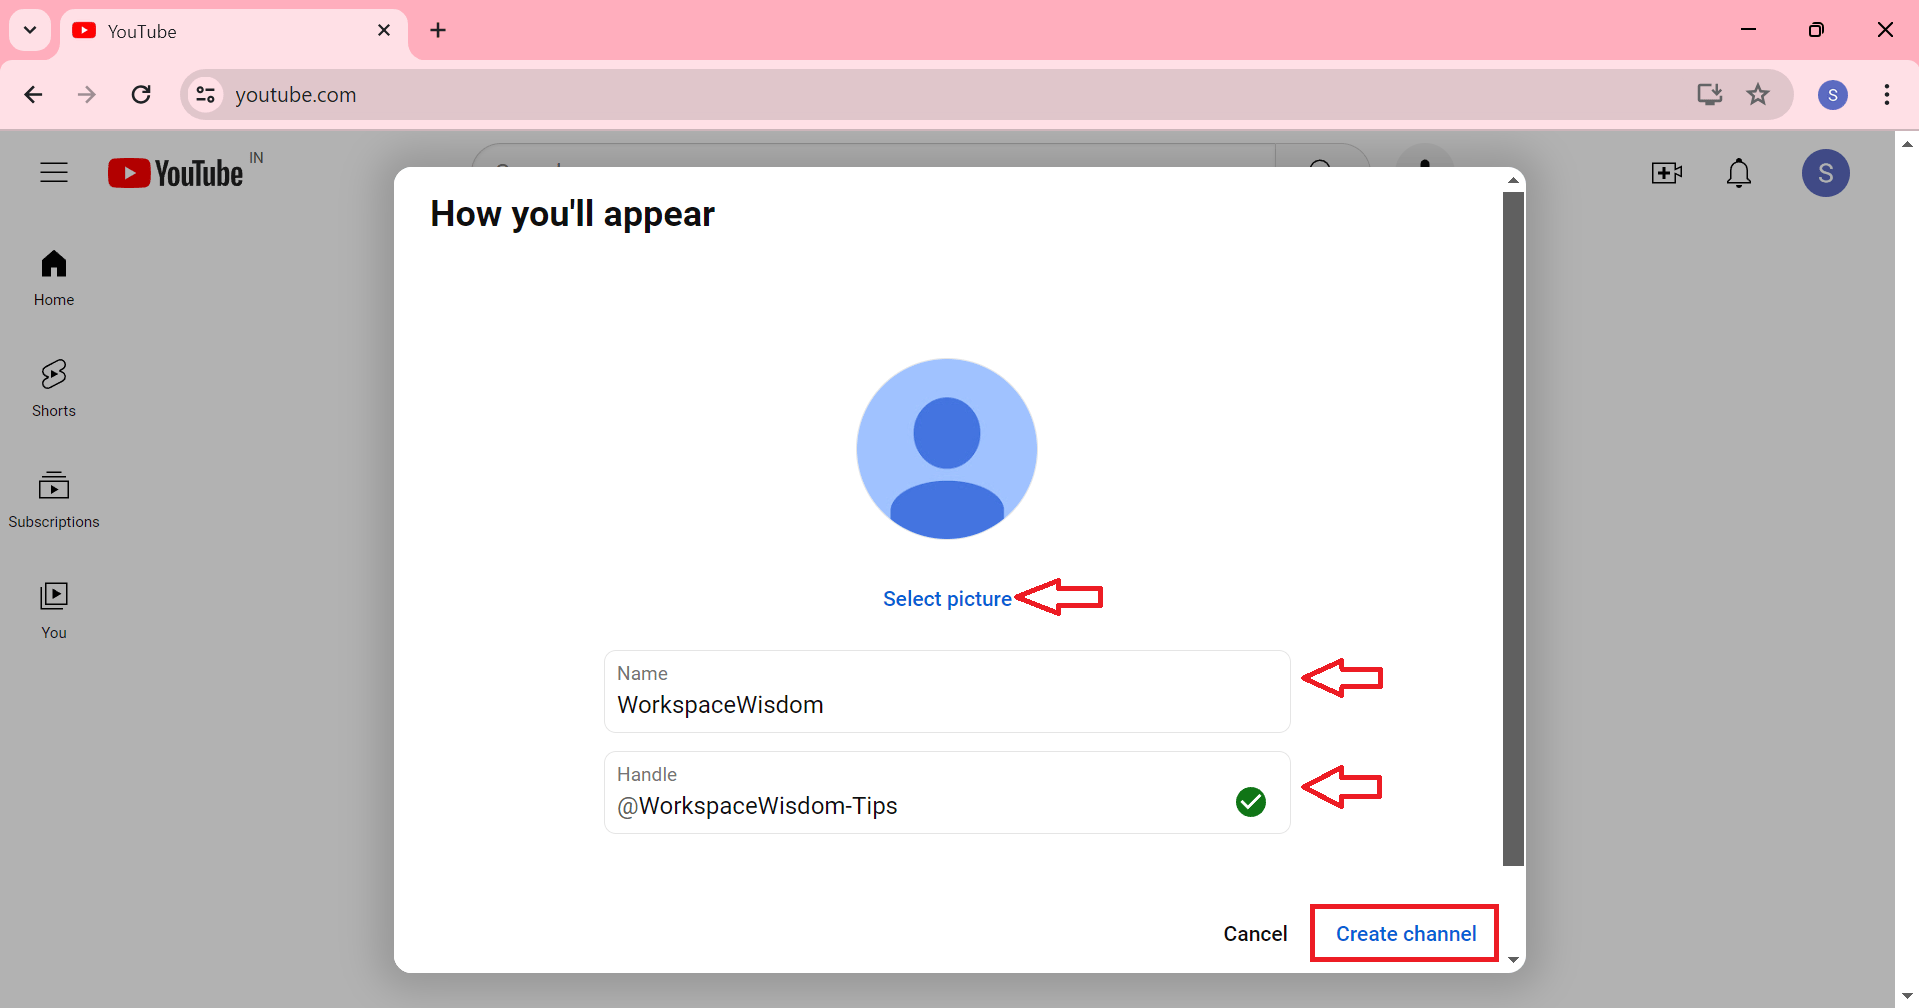Open a new browser tab
Image resolution: width=1919 pixels, height=1008 pixels.
point(438,30)
